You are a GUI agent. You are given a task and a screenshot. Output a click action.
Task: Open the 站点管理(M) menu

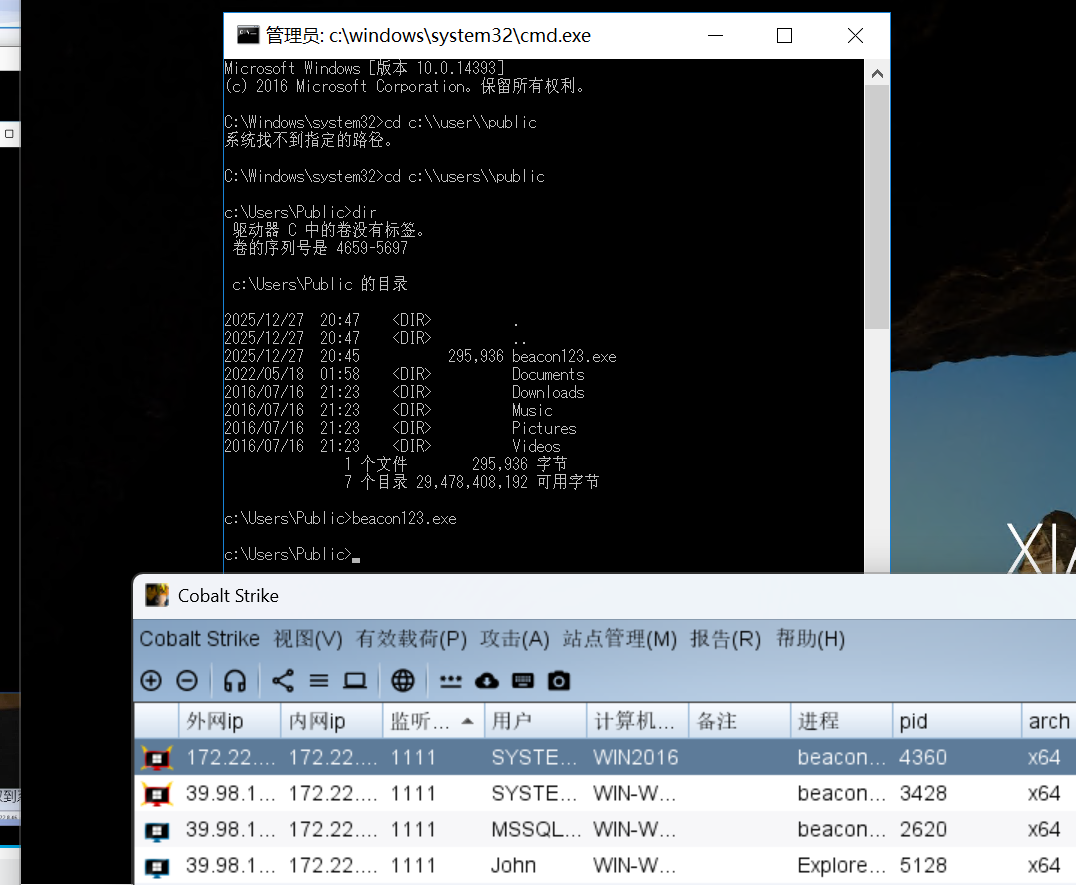click(620, 639)
